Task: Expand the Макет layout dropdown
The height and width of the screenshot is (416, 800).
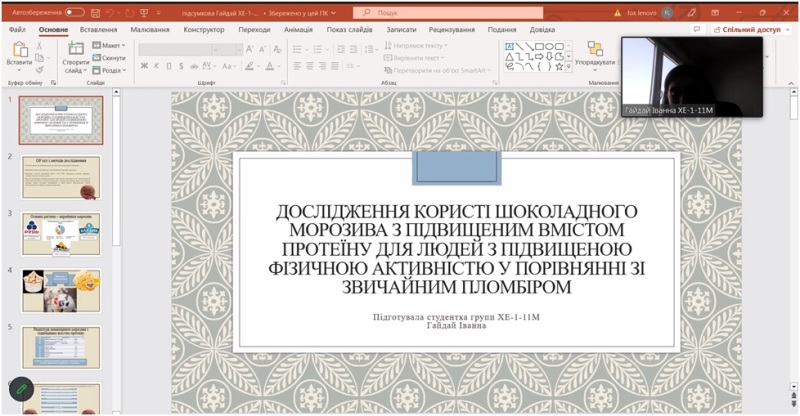Action: 111,46
